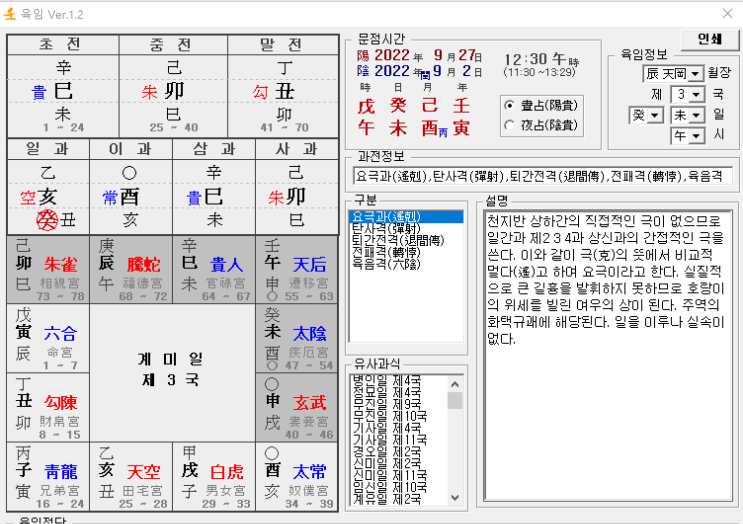Click the 초전 header cell
743x524 pixels.
pyautogui.click(x=63, y=45)
